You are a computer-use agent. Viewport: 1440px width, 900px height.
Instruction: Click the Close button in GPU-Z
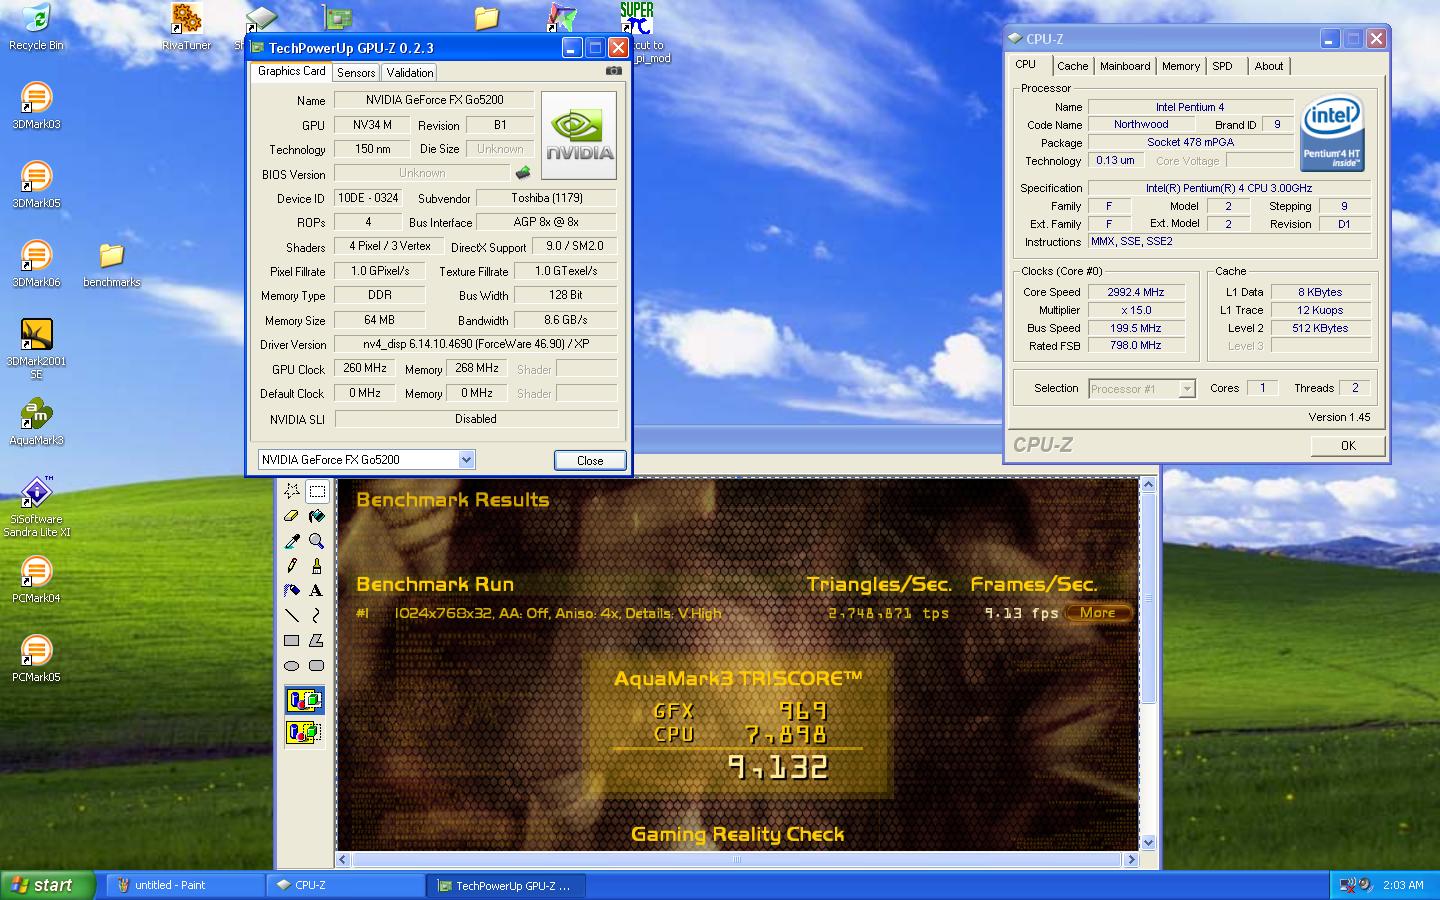tap(590, 460)
